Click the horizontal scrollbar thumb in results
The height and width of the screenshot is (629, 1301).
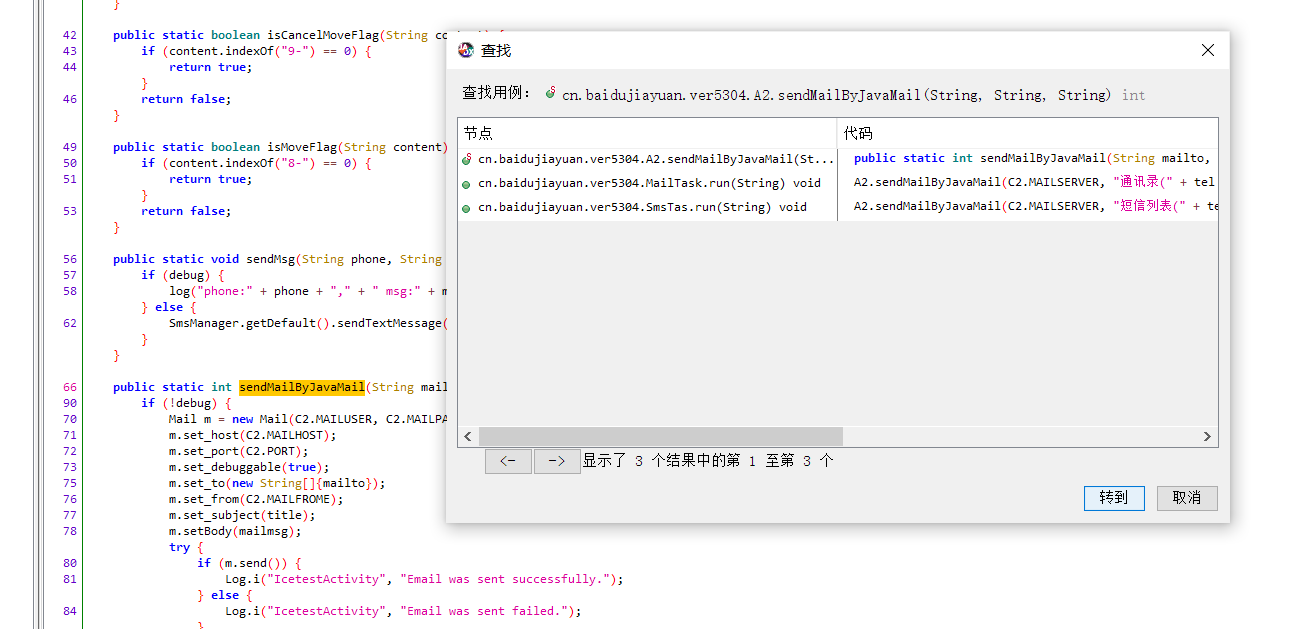click(660, 437)
